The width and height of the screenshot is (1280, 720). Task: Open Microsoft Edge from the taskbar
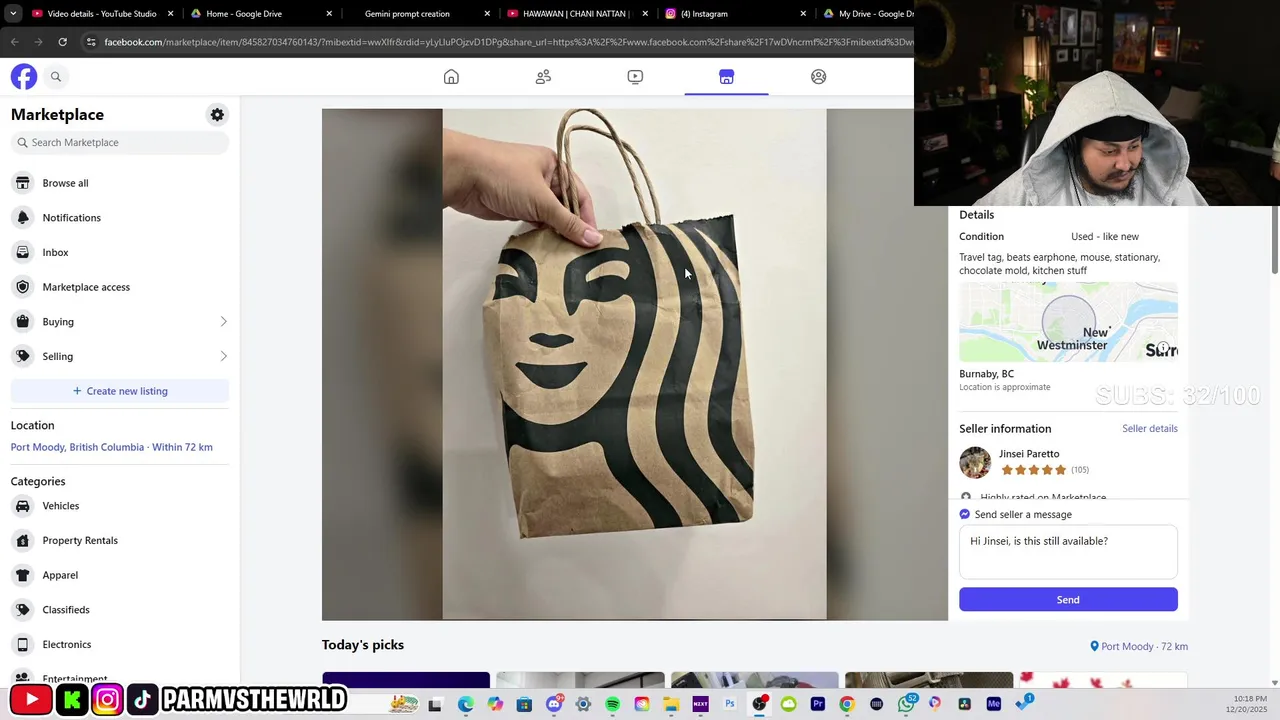point(466,704)
